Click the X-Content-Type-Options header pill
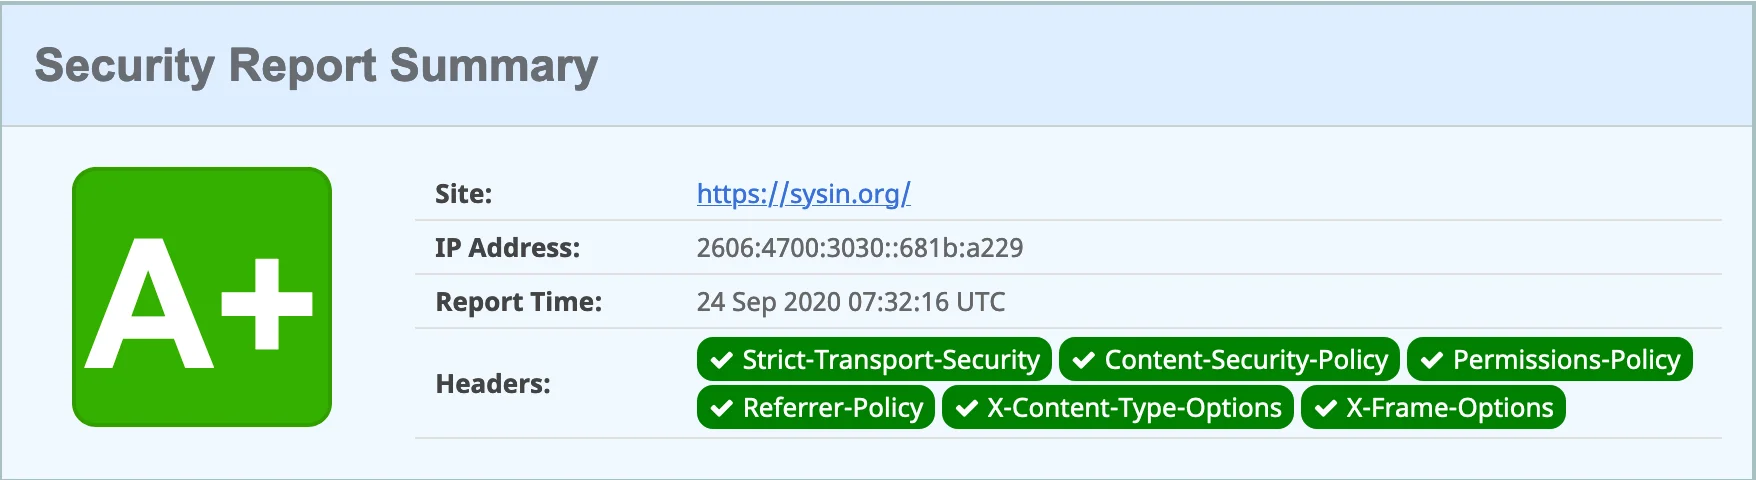Screen dimensions: 1756x480 pyautogui.click(x=1118, y=408)
